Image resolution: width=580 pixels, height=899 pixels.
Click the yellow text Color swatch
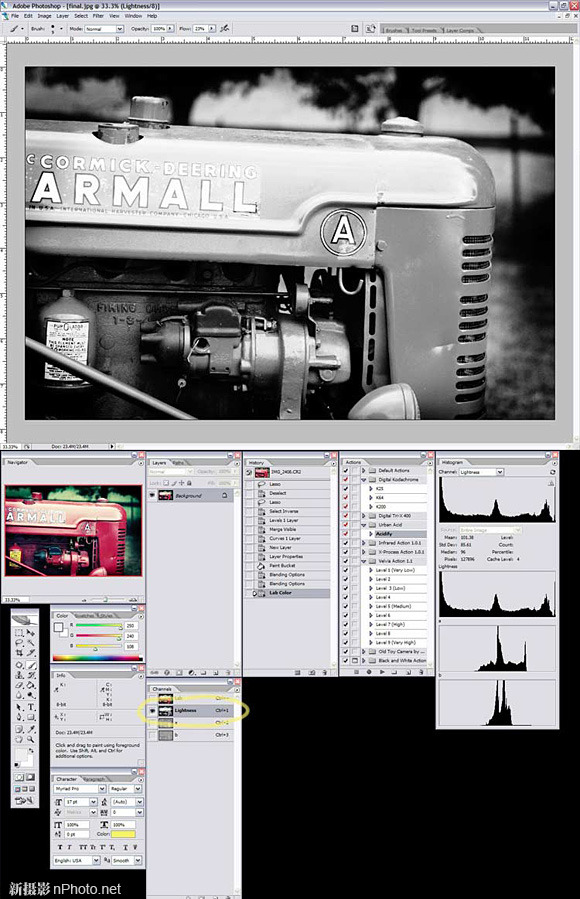[x=123, y=834]
